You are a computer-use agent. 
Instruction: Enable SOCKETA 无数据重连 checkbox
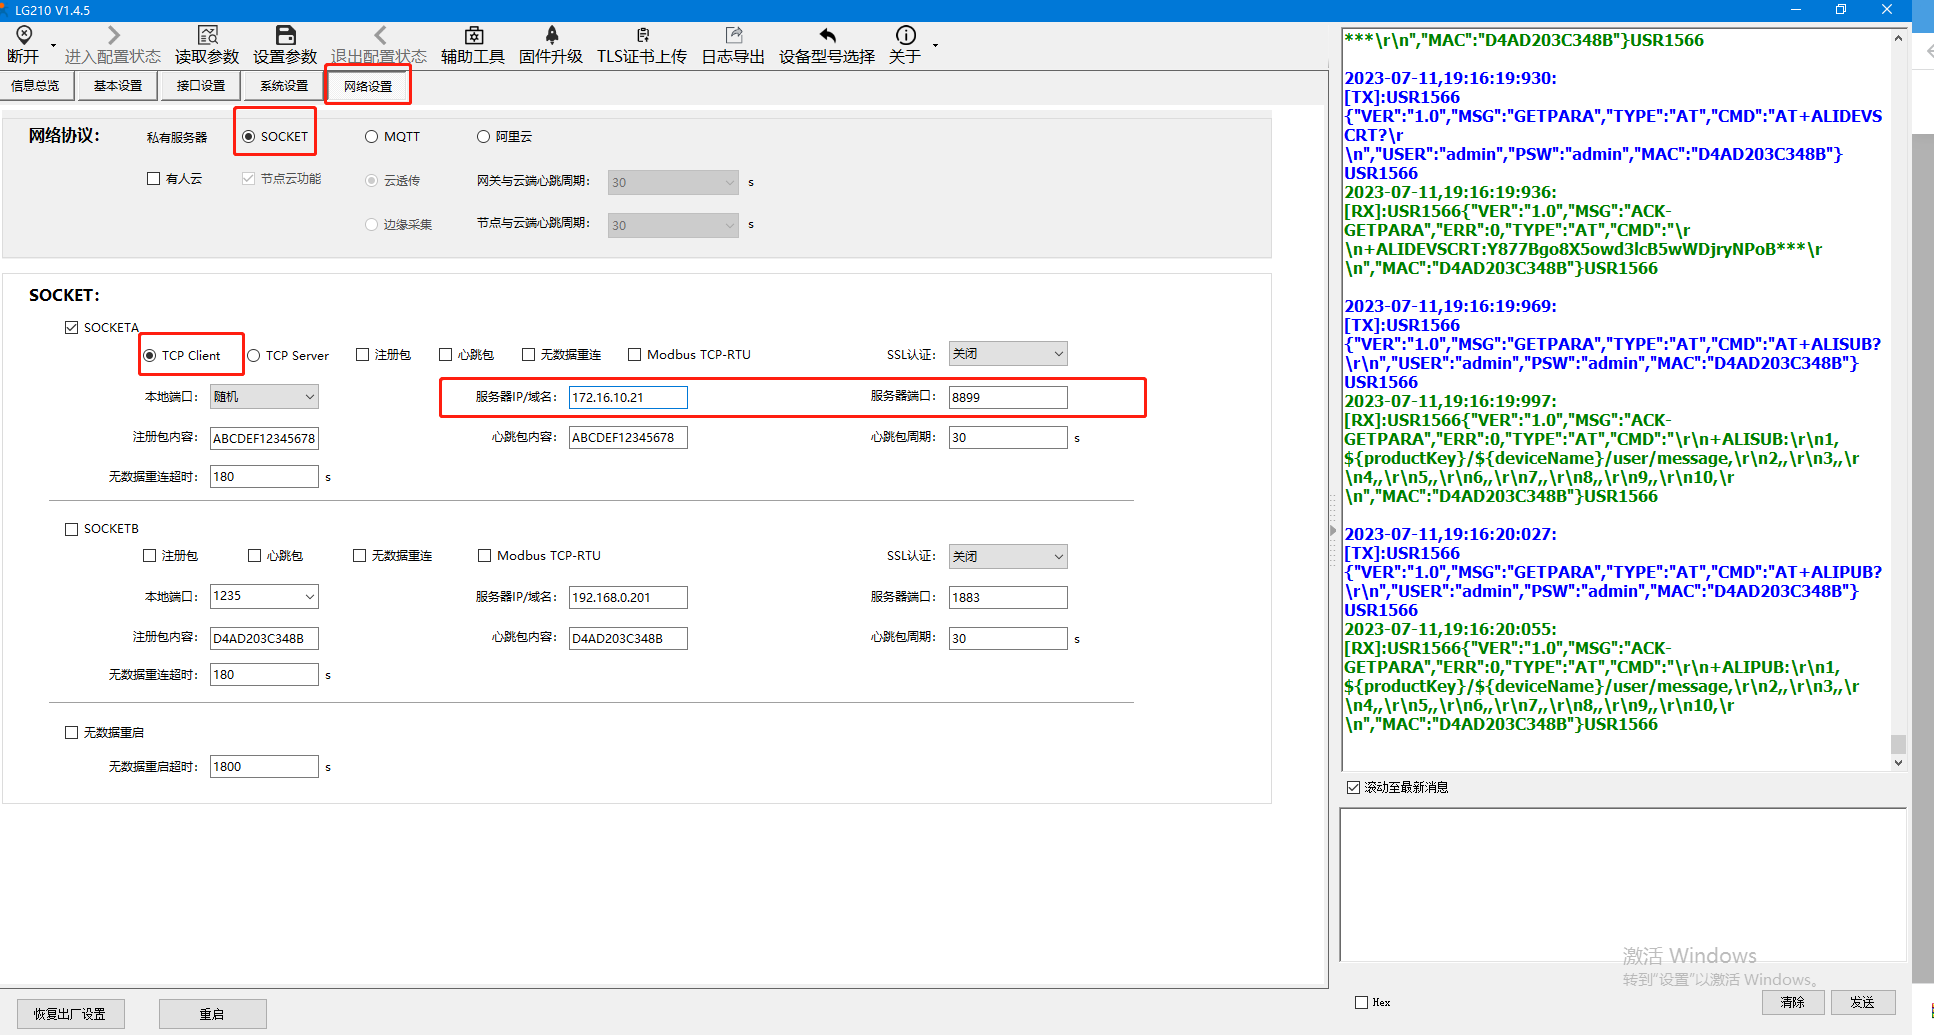tap(528, 355)
